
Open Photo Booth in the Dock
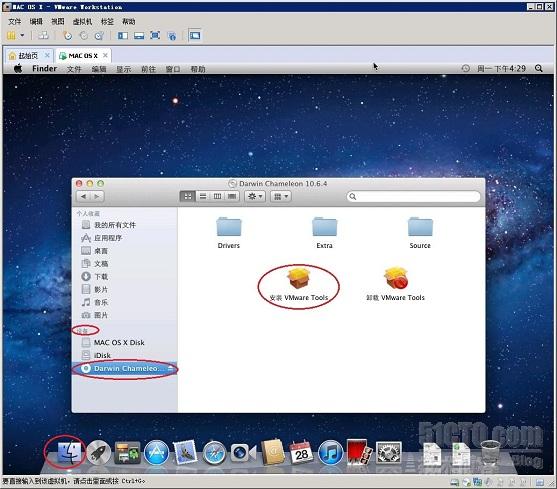coord(359,452)
